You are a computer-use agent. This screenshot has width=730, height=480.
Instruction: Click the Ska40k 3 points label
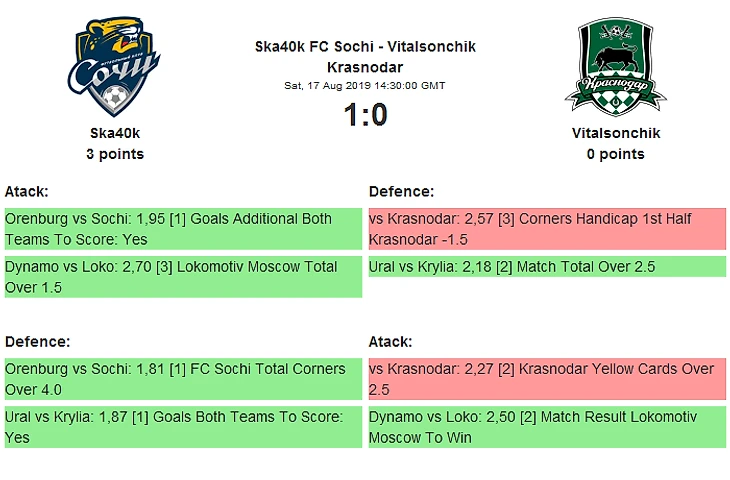point(115,154)
